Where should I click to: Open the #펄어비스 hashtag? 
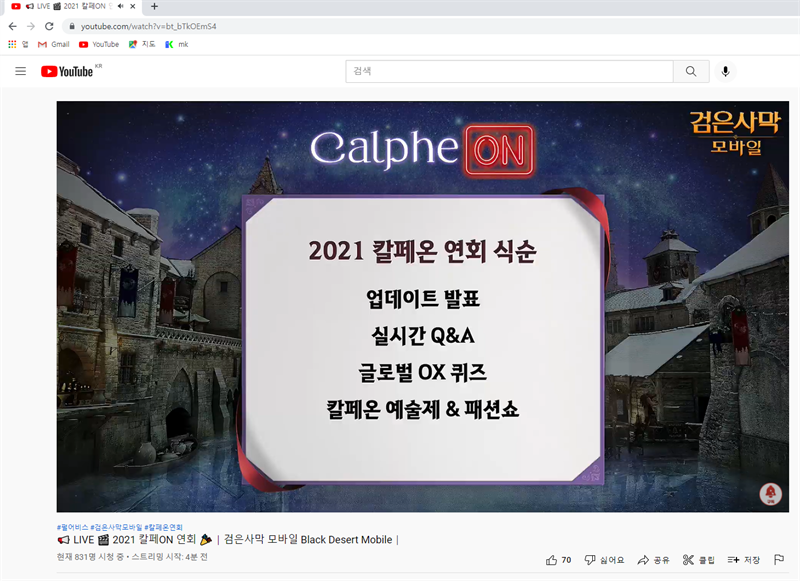point(72,527)
